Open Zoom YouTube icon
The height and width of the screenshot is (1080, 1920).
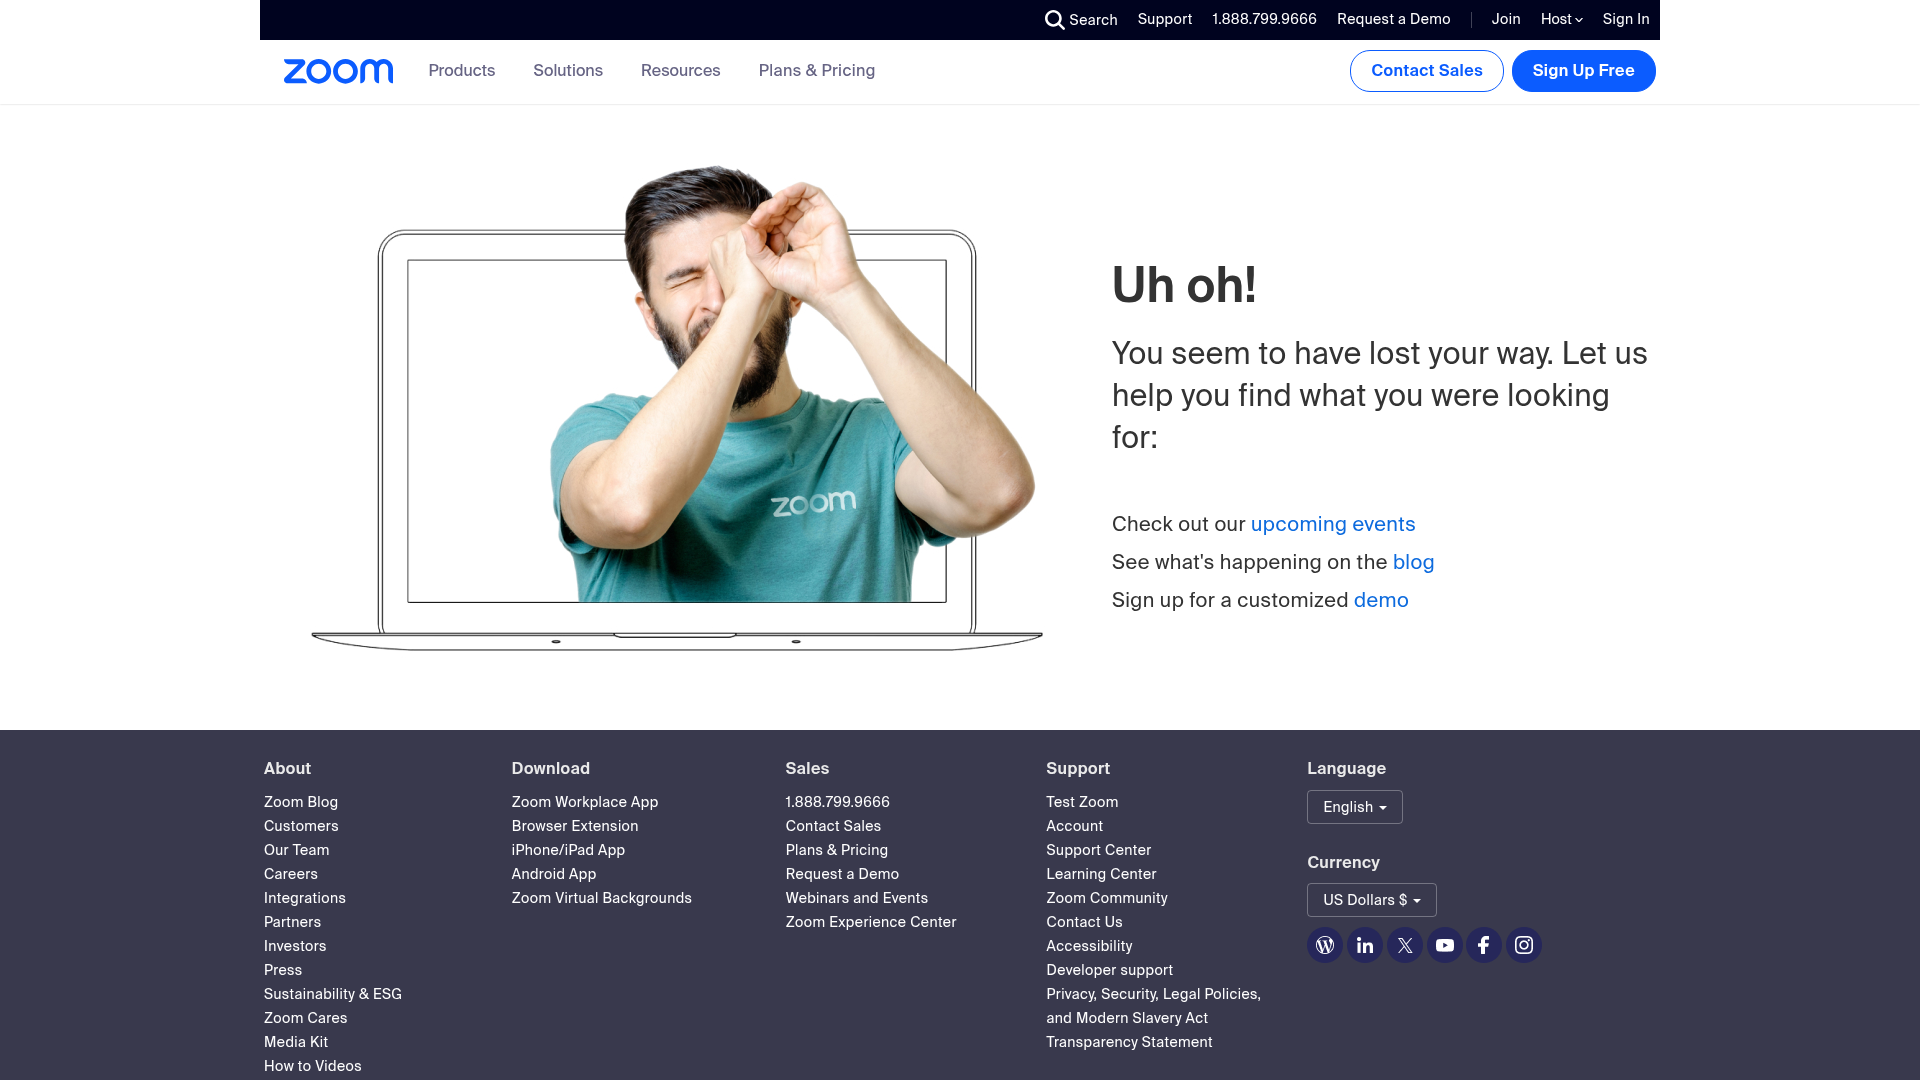tap(1445, 945)
